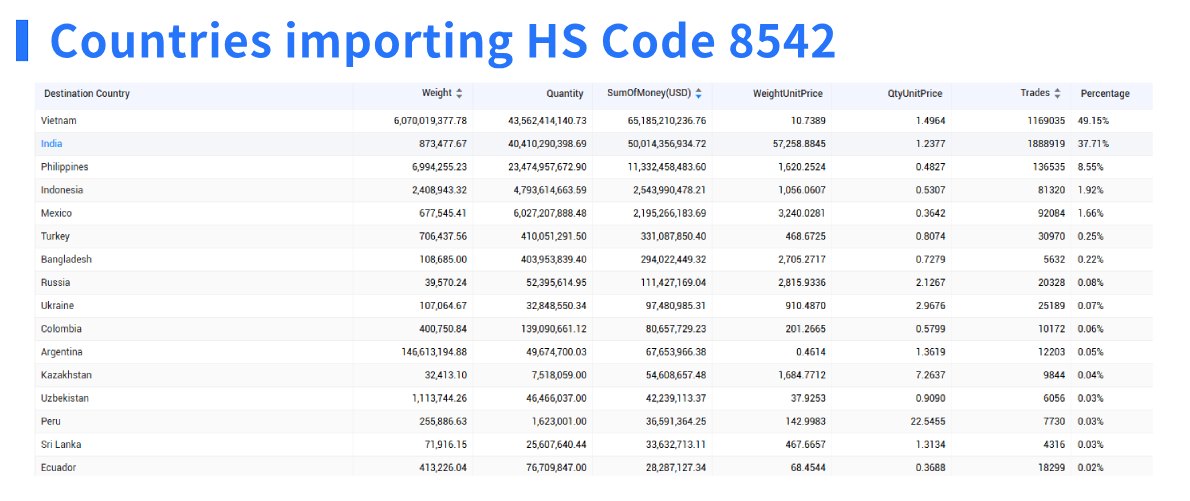Select Argentina weight 146,613,194.88
1190x501 pixels.
434,352
